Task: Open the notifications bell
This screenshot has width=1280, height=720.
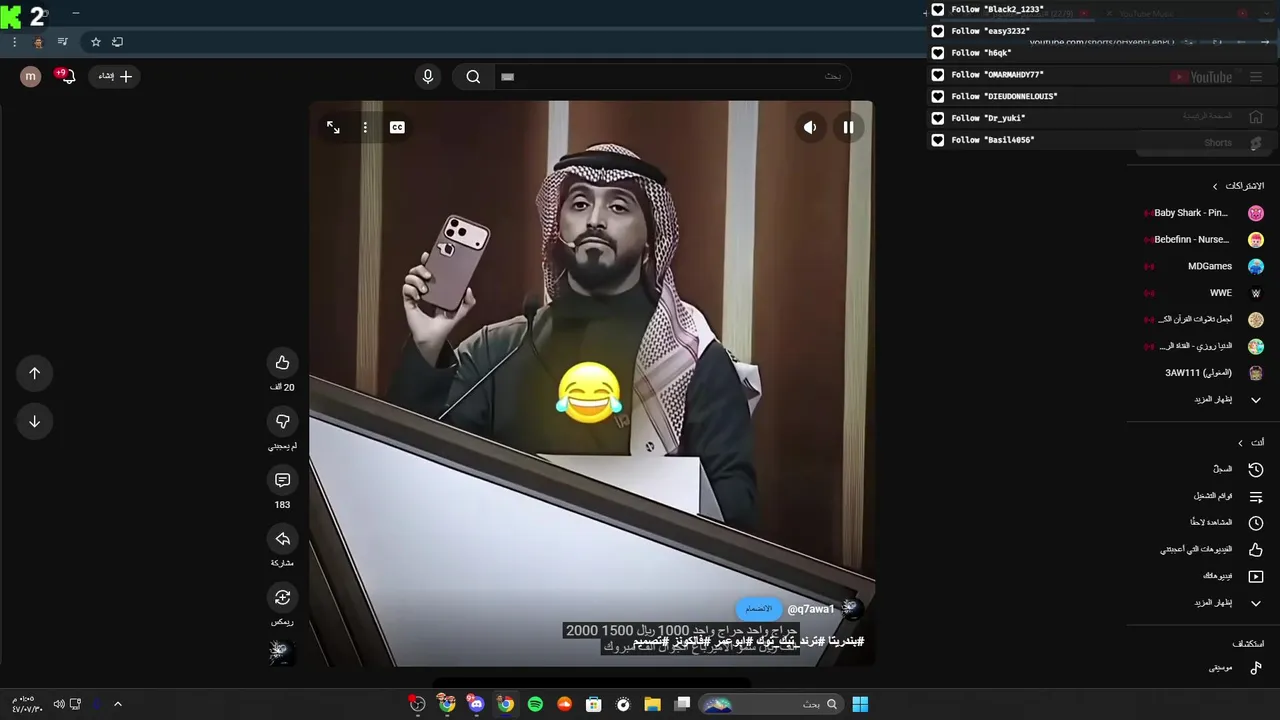Action: click(67, 76)
